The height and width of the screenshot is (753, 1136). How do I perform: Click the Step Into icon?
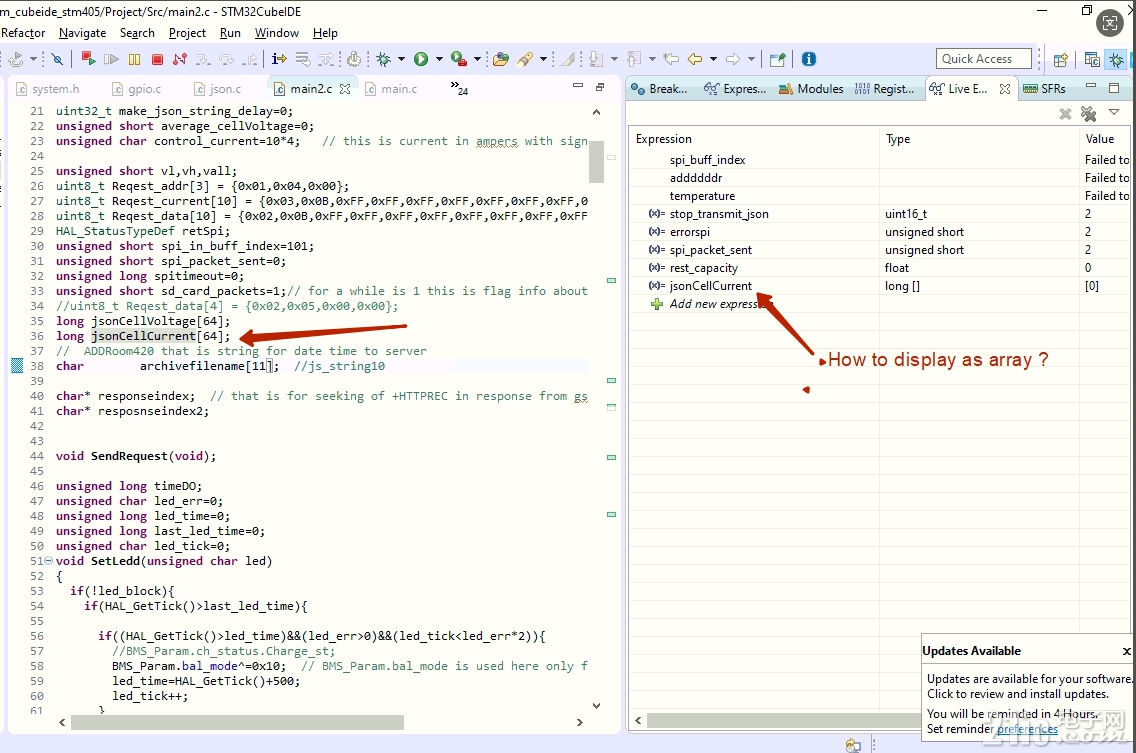(203, 59)
